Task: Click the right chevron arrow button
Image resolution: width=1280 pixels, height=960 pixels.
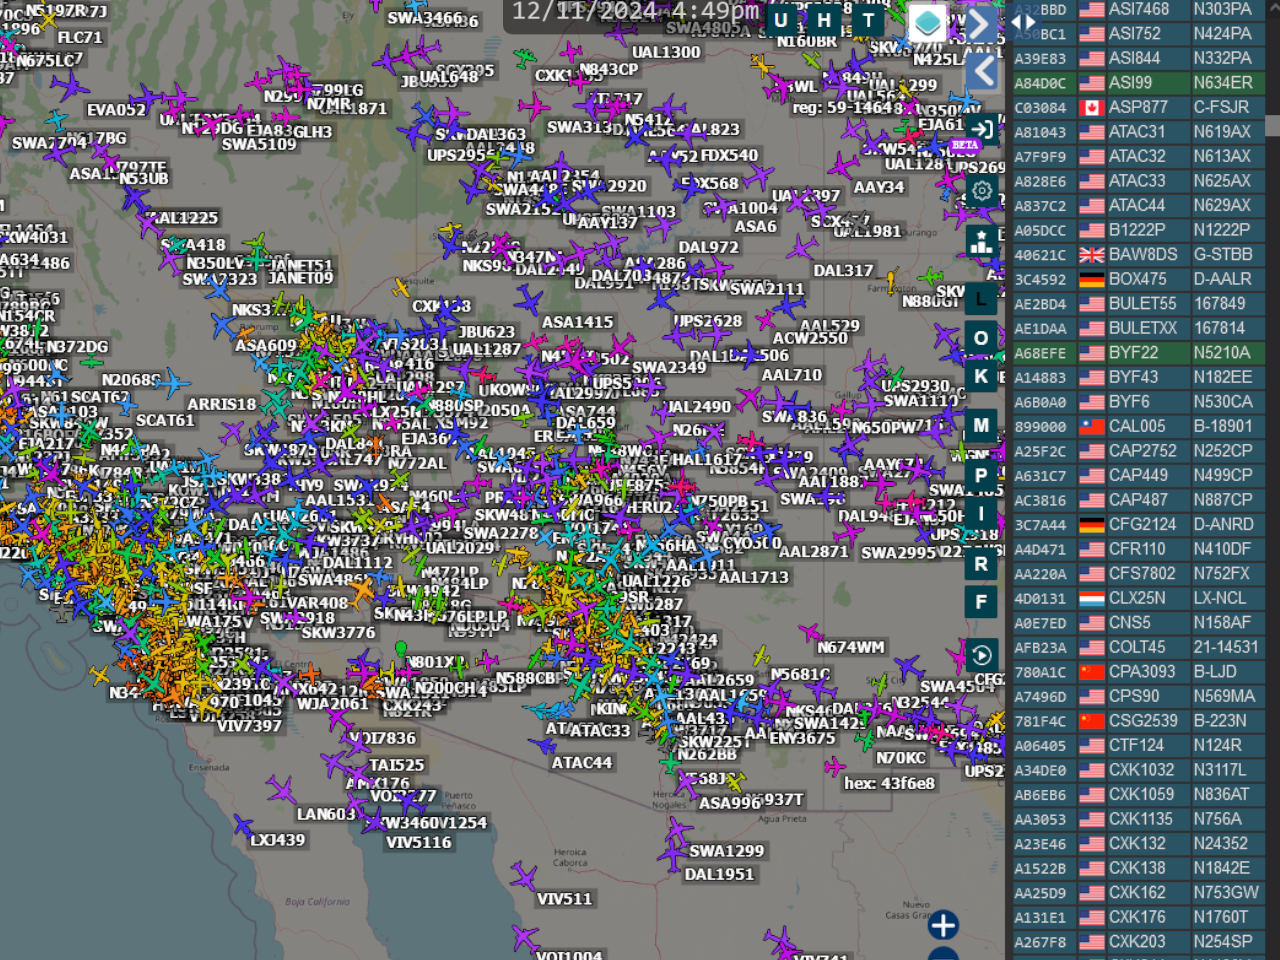Action: pyautogui.click(x=982, y=23)
